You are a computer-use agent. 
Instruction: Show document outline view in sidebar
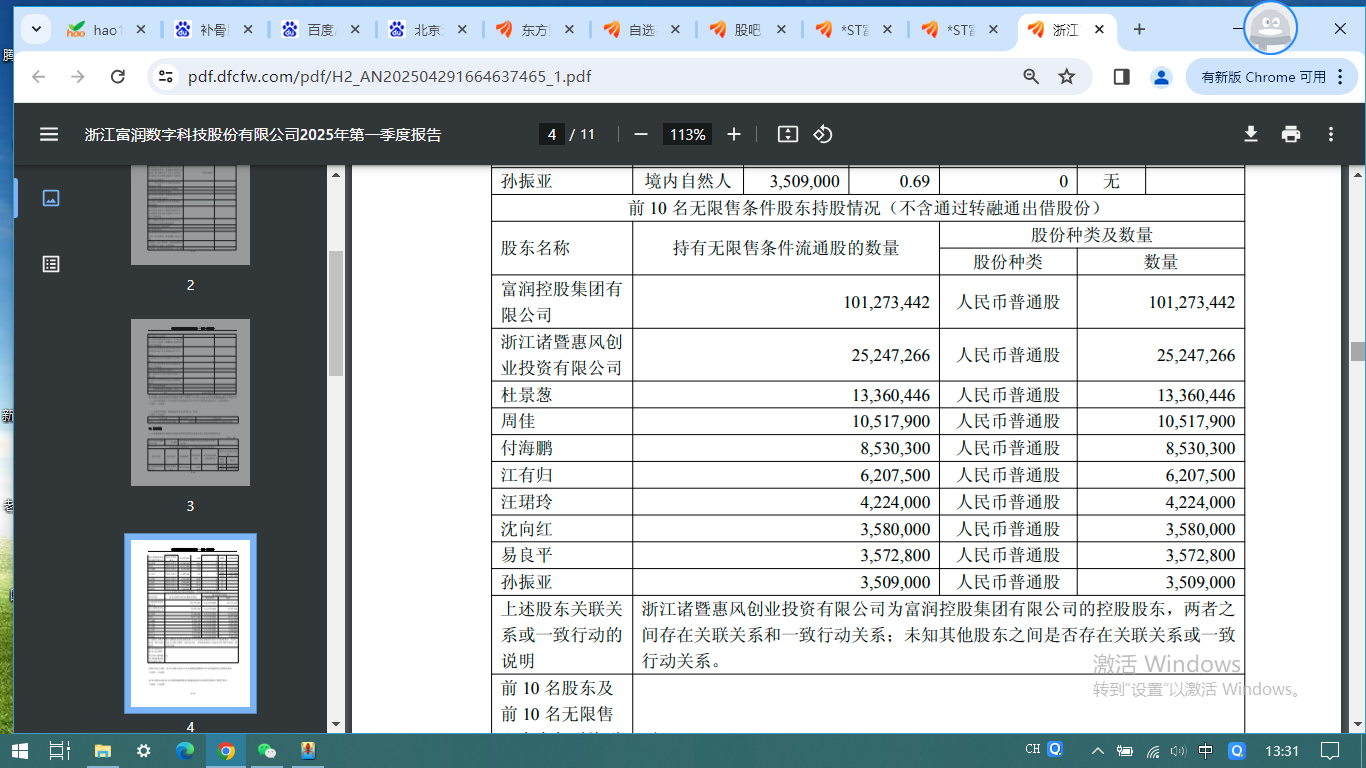51,264
